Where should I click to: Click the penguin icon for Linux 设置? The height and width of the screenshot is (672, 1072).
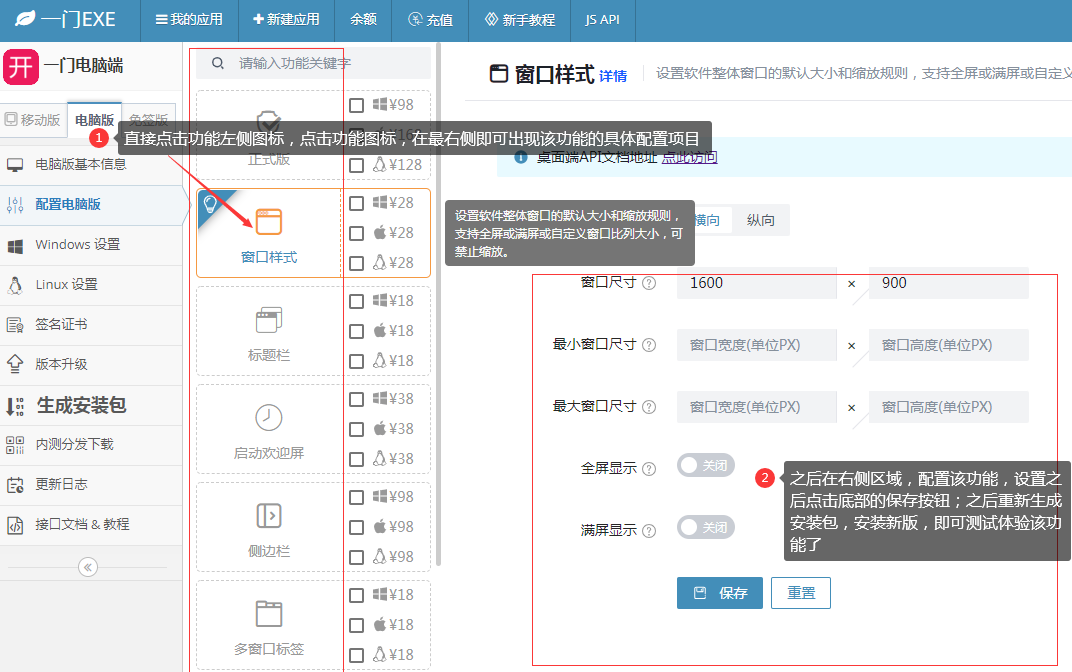pos(15,285)
